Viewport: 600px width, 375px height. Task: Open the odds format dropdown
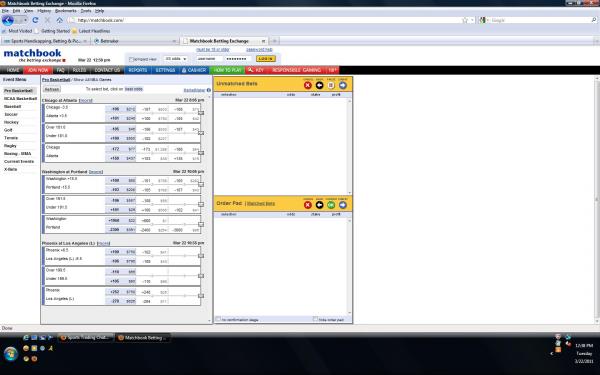pyautogui.click(x=176, y=59)
